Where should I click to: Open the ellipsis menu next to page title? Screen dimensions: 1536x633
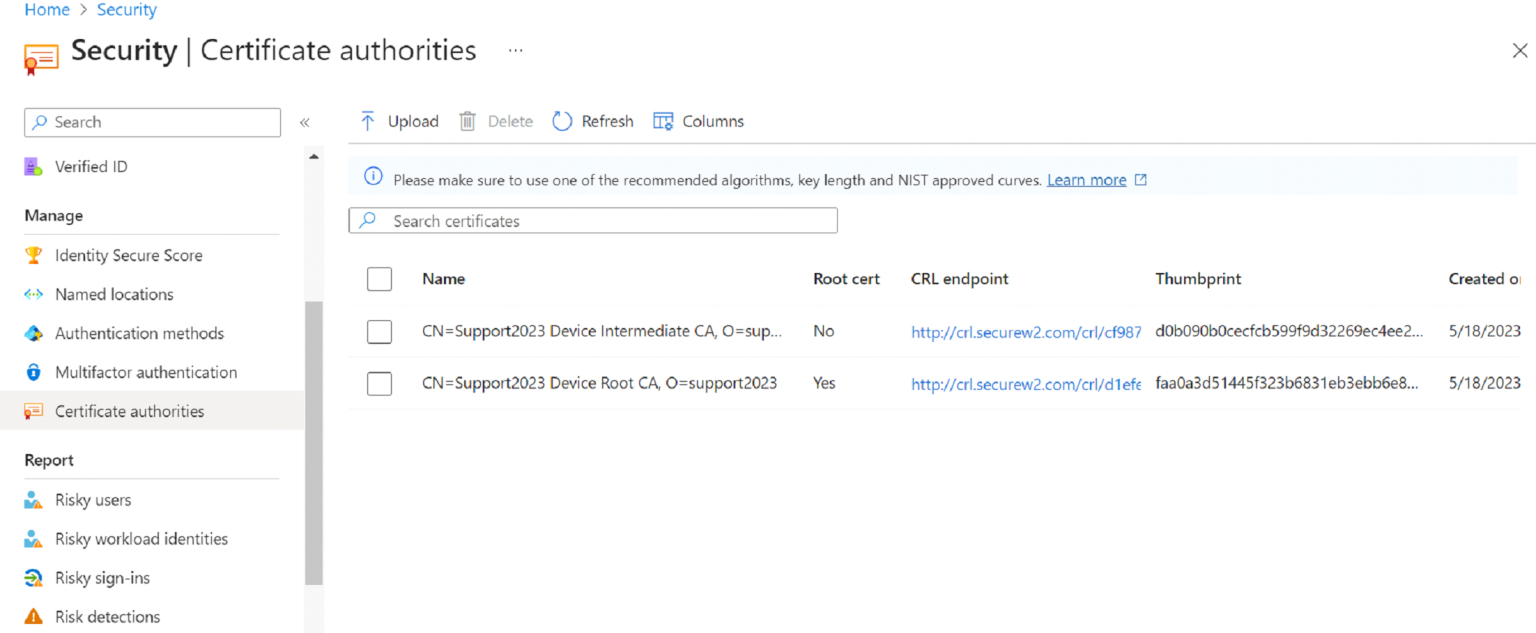coord(515,50)
